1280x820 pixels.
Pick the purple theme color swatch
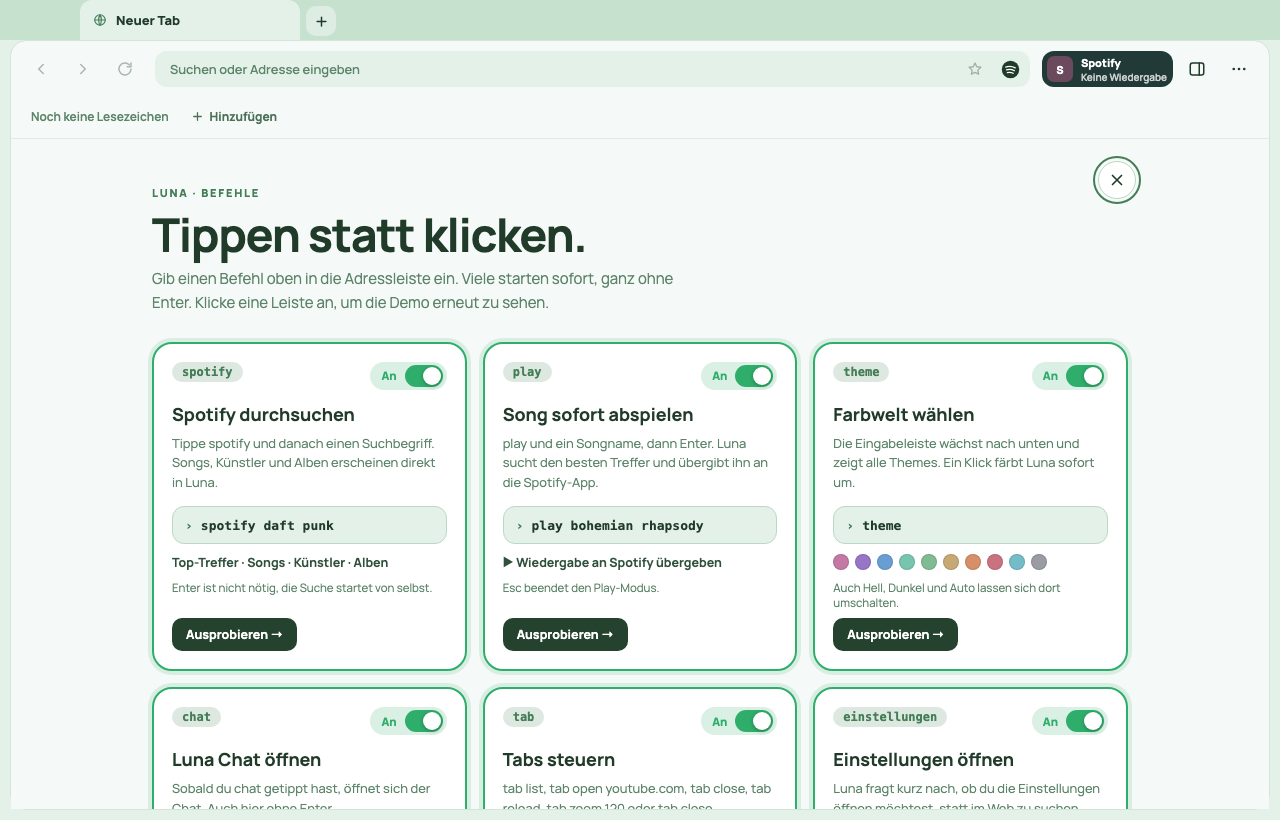click(863, 562)
